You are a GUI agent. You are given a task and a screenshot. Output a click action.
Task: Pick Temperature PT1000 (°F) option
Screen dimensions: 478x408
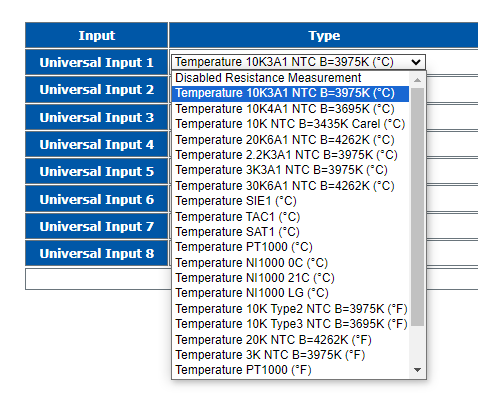point(290,370)
